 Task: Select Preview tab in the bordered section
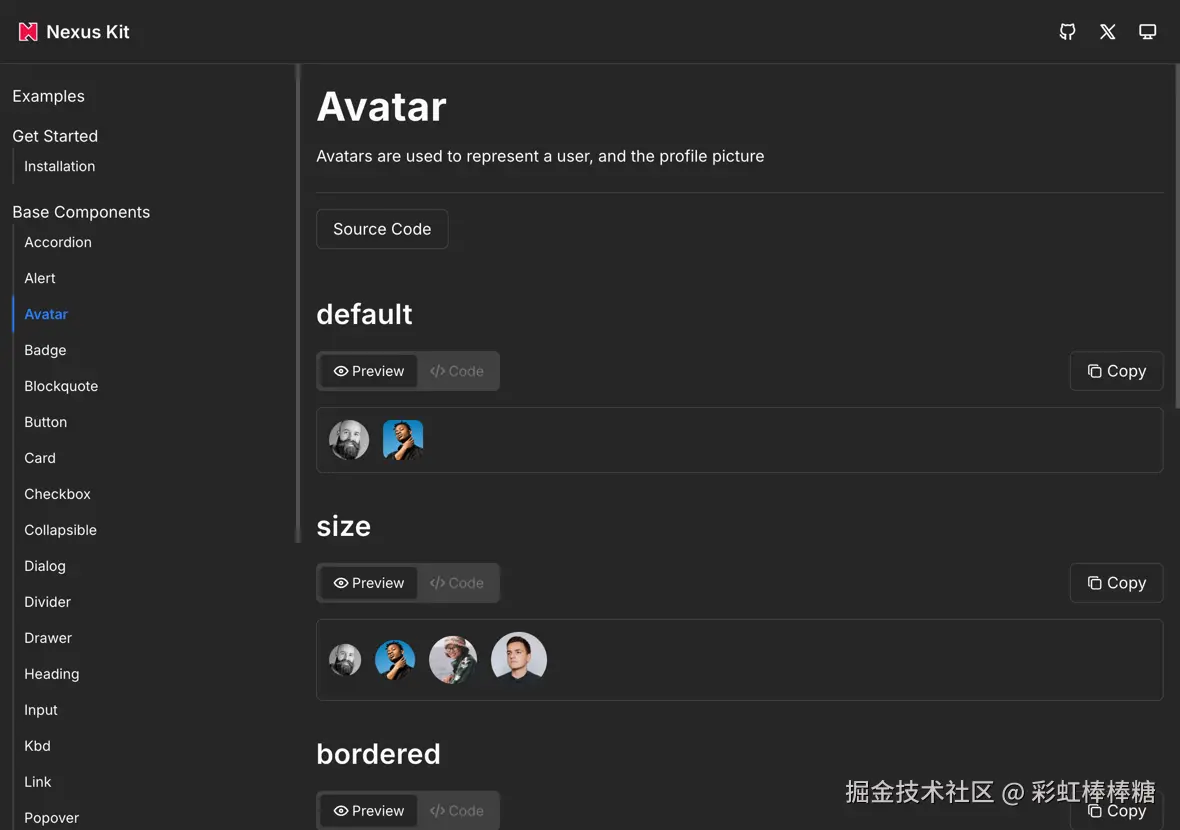pyautogui.click(x=369, y=811)
